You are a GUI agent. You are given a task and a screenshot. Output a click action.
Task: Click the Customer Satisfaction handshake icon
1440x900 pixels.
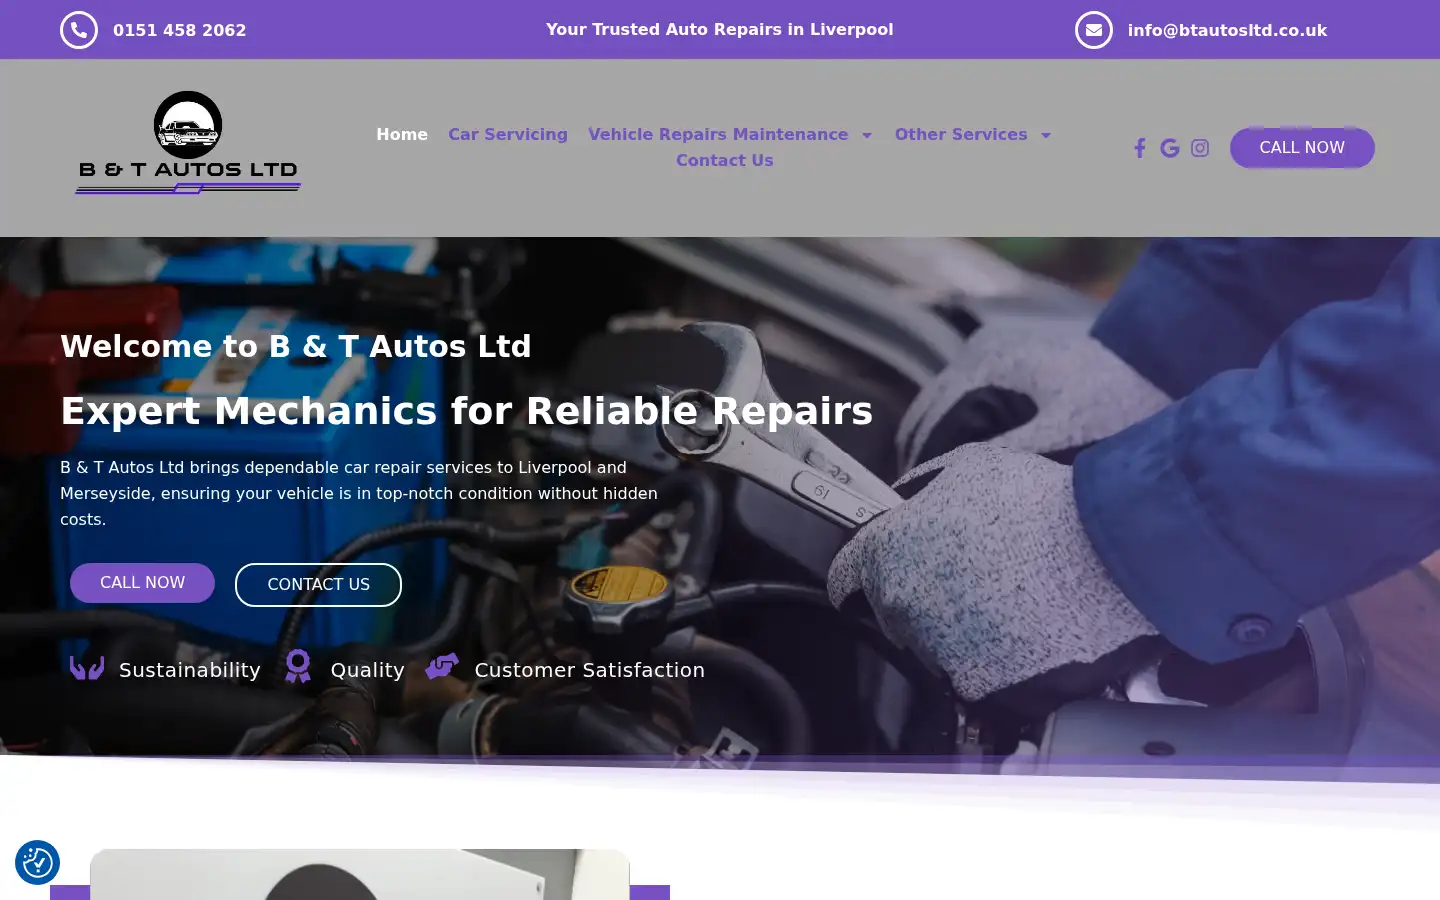442,666
